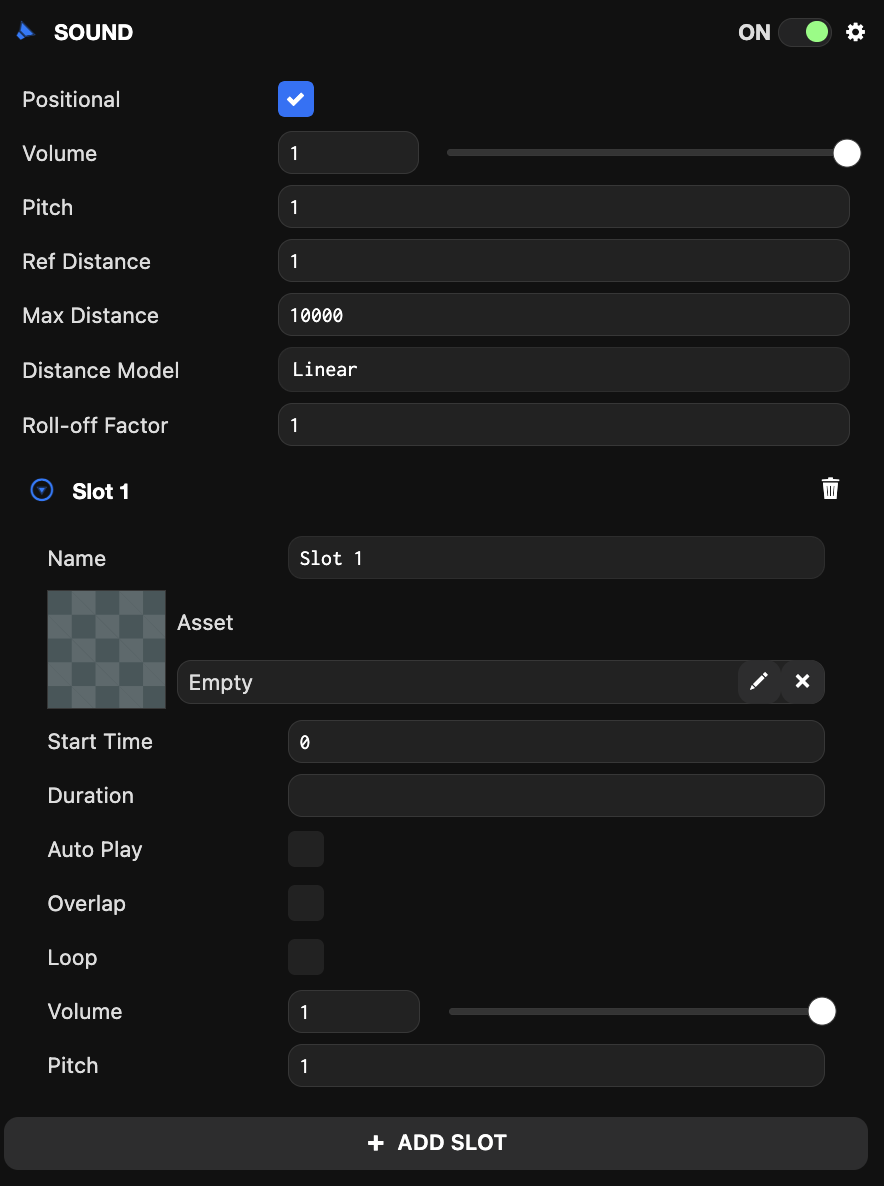Click the checkered asset thumbnail

pos(106,648)
